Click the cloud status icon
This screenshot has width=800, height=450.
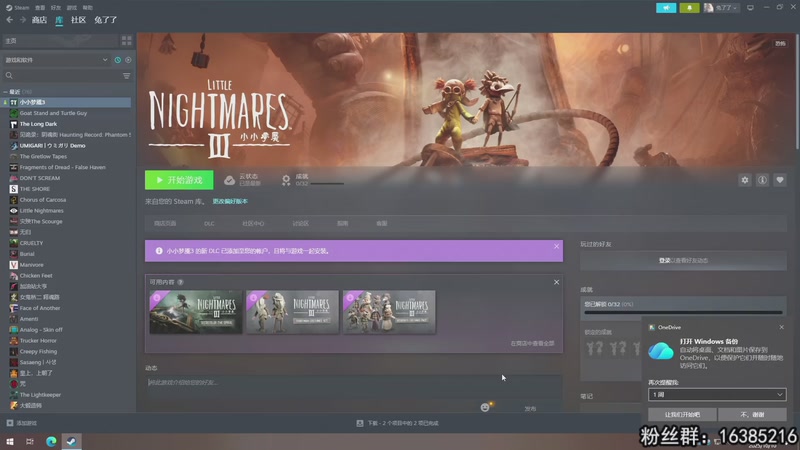click(x=230, y=180)
